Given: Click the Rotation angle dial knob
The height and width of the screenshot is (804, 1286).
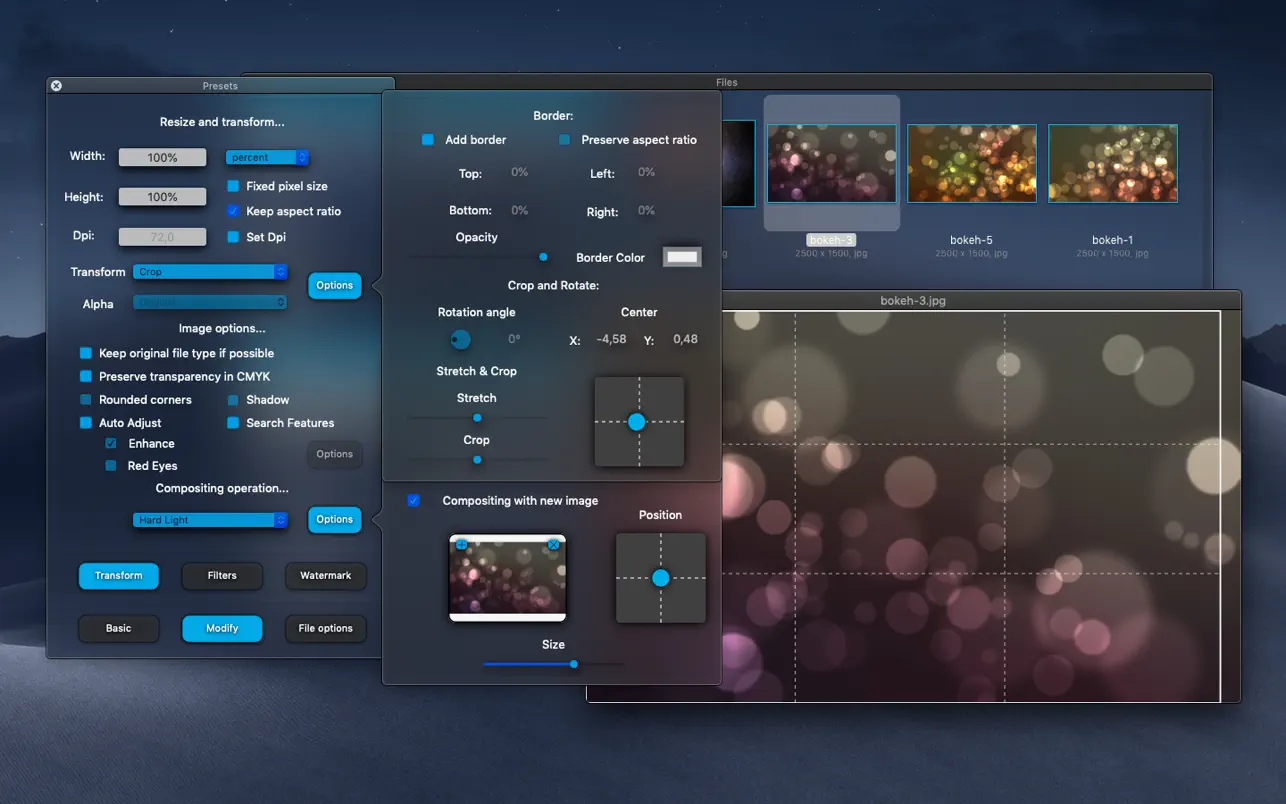Looking at the screenshot, I should [460, 340].
